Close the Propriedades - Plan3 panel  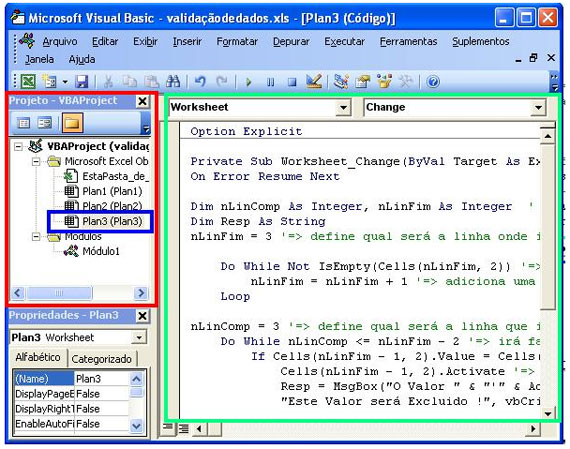(142, 316)
